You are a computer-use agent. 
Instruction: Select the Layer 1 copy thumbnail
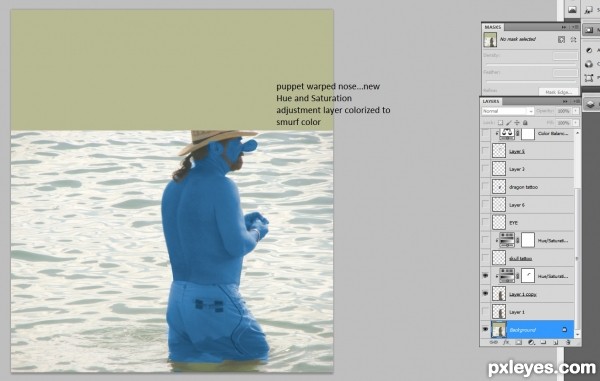[499, 293]
